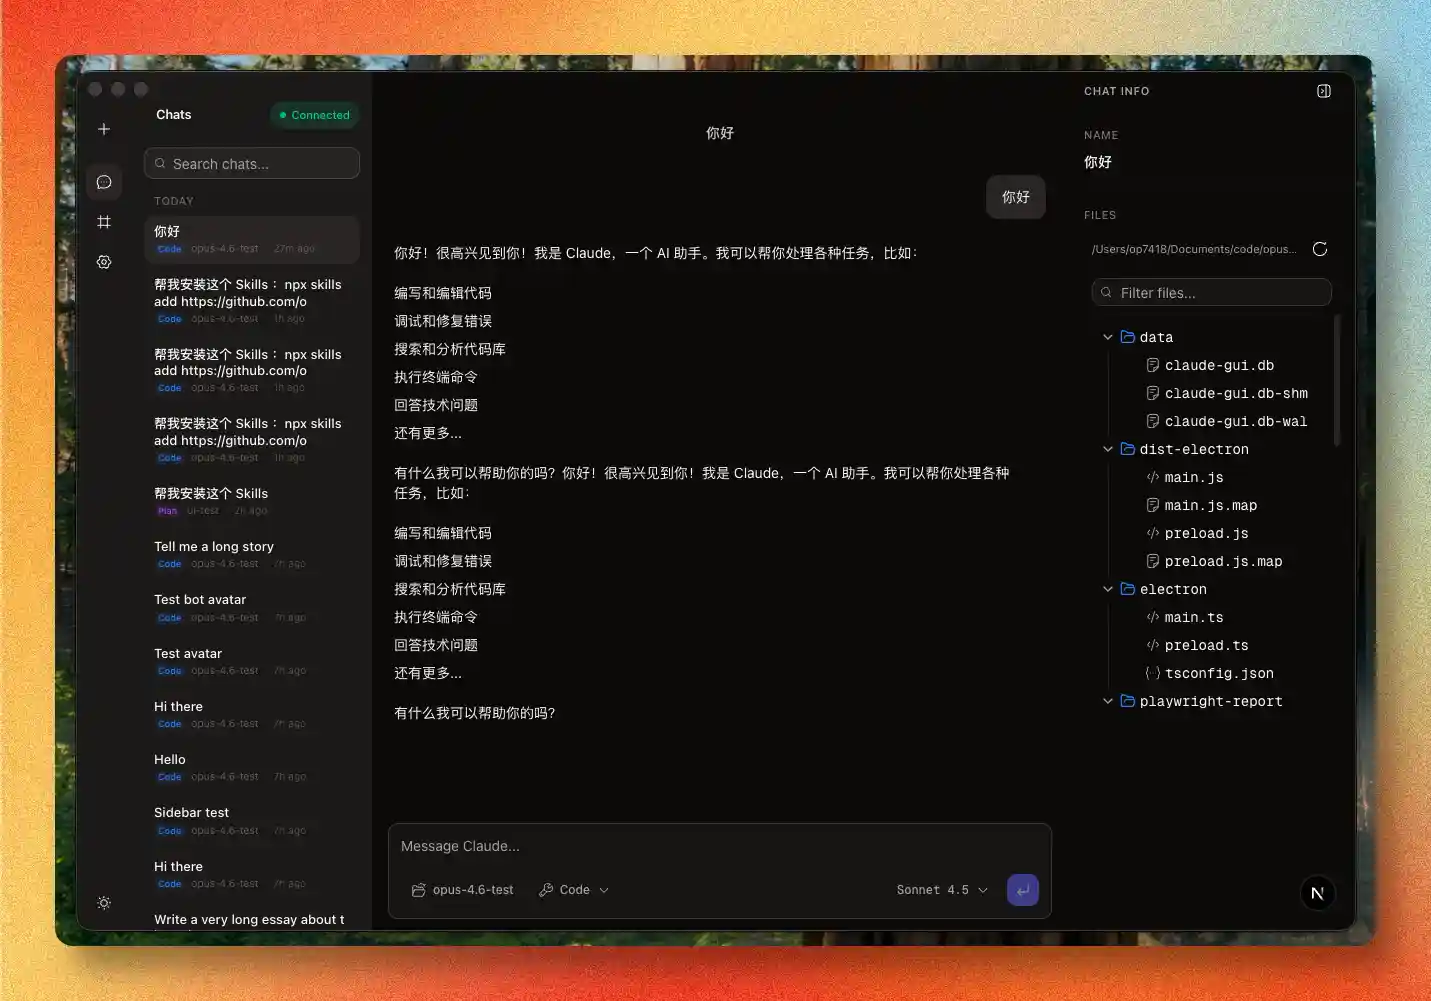
Task: Click the avatar circle at bottom right
Action: pyautogui.click(x=1317, y=893)
